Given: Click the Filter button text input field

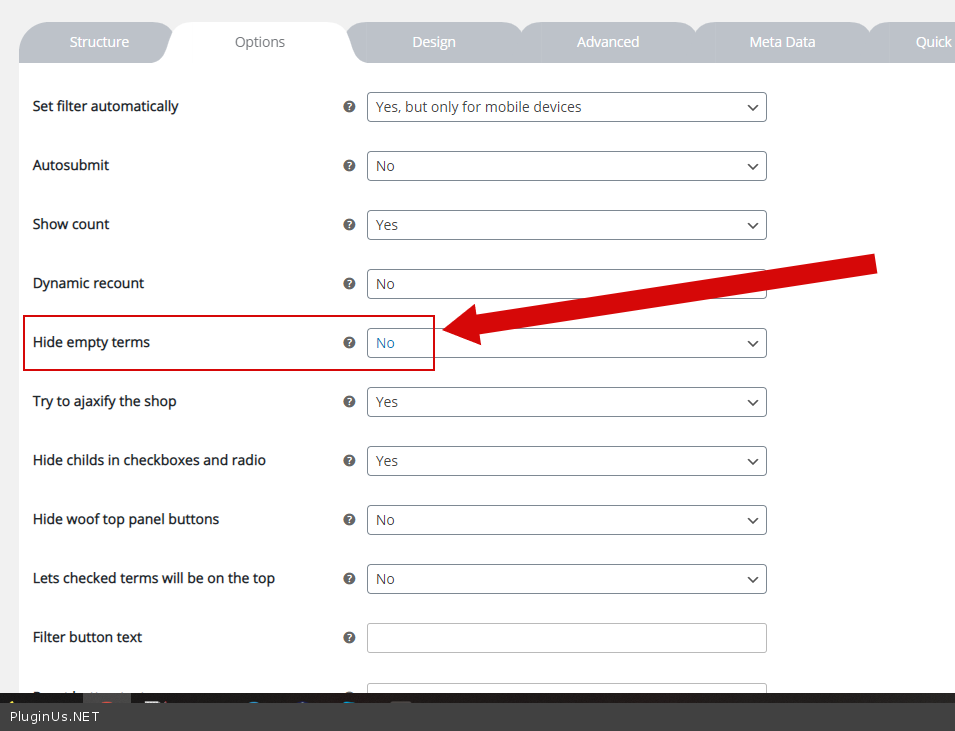Looking at the screenshot, I should click(566, 638).
